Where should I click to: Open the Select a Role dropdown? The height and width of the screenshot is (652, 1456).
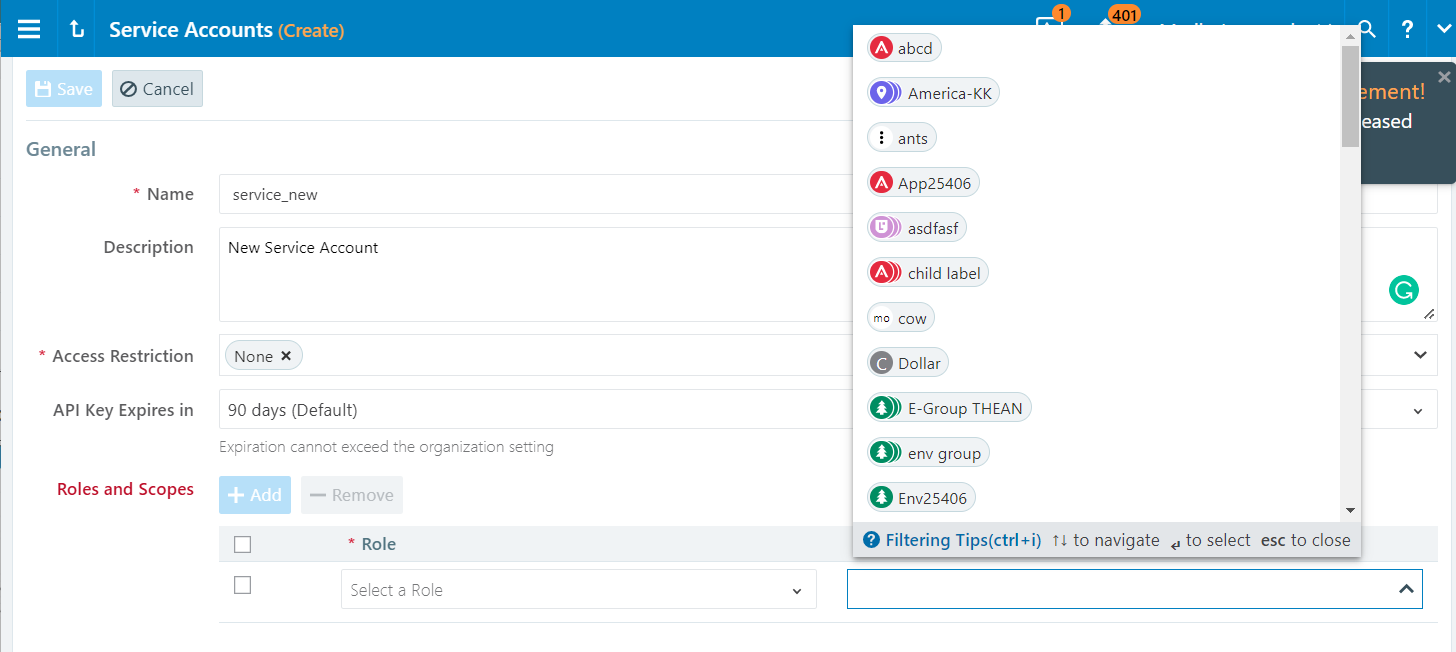tap(578, 589)
